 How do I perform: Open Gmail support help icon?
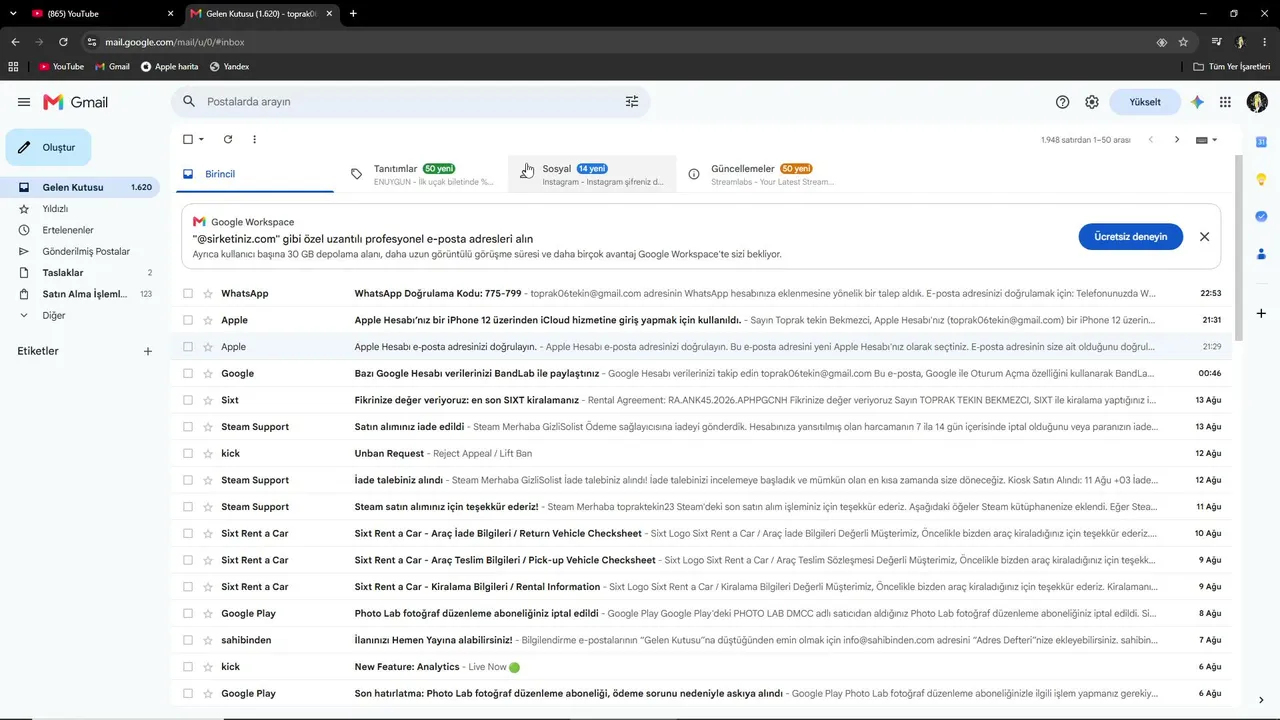[1063, 102]
